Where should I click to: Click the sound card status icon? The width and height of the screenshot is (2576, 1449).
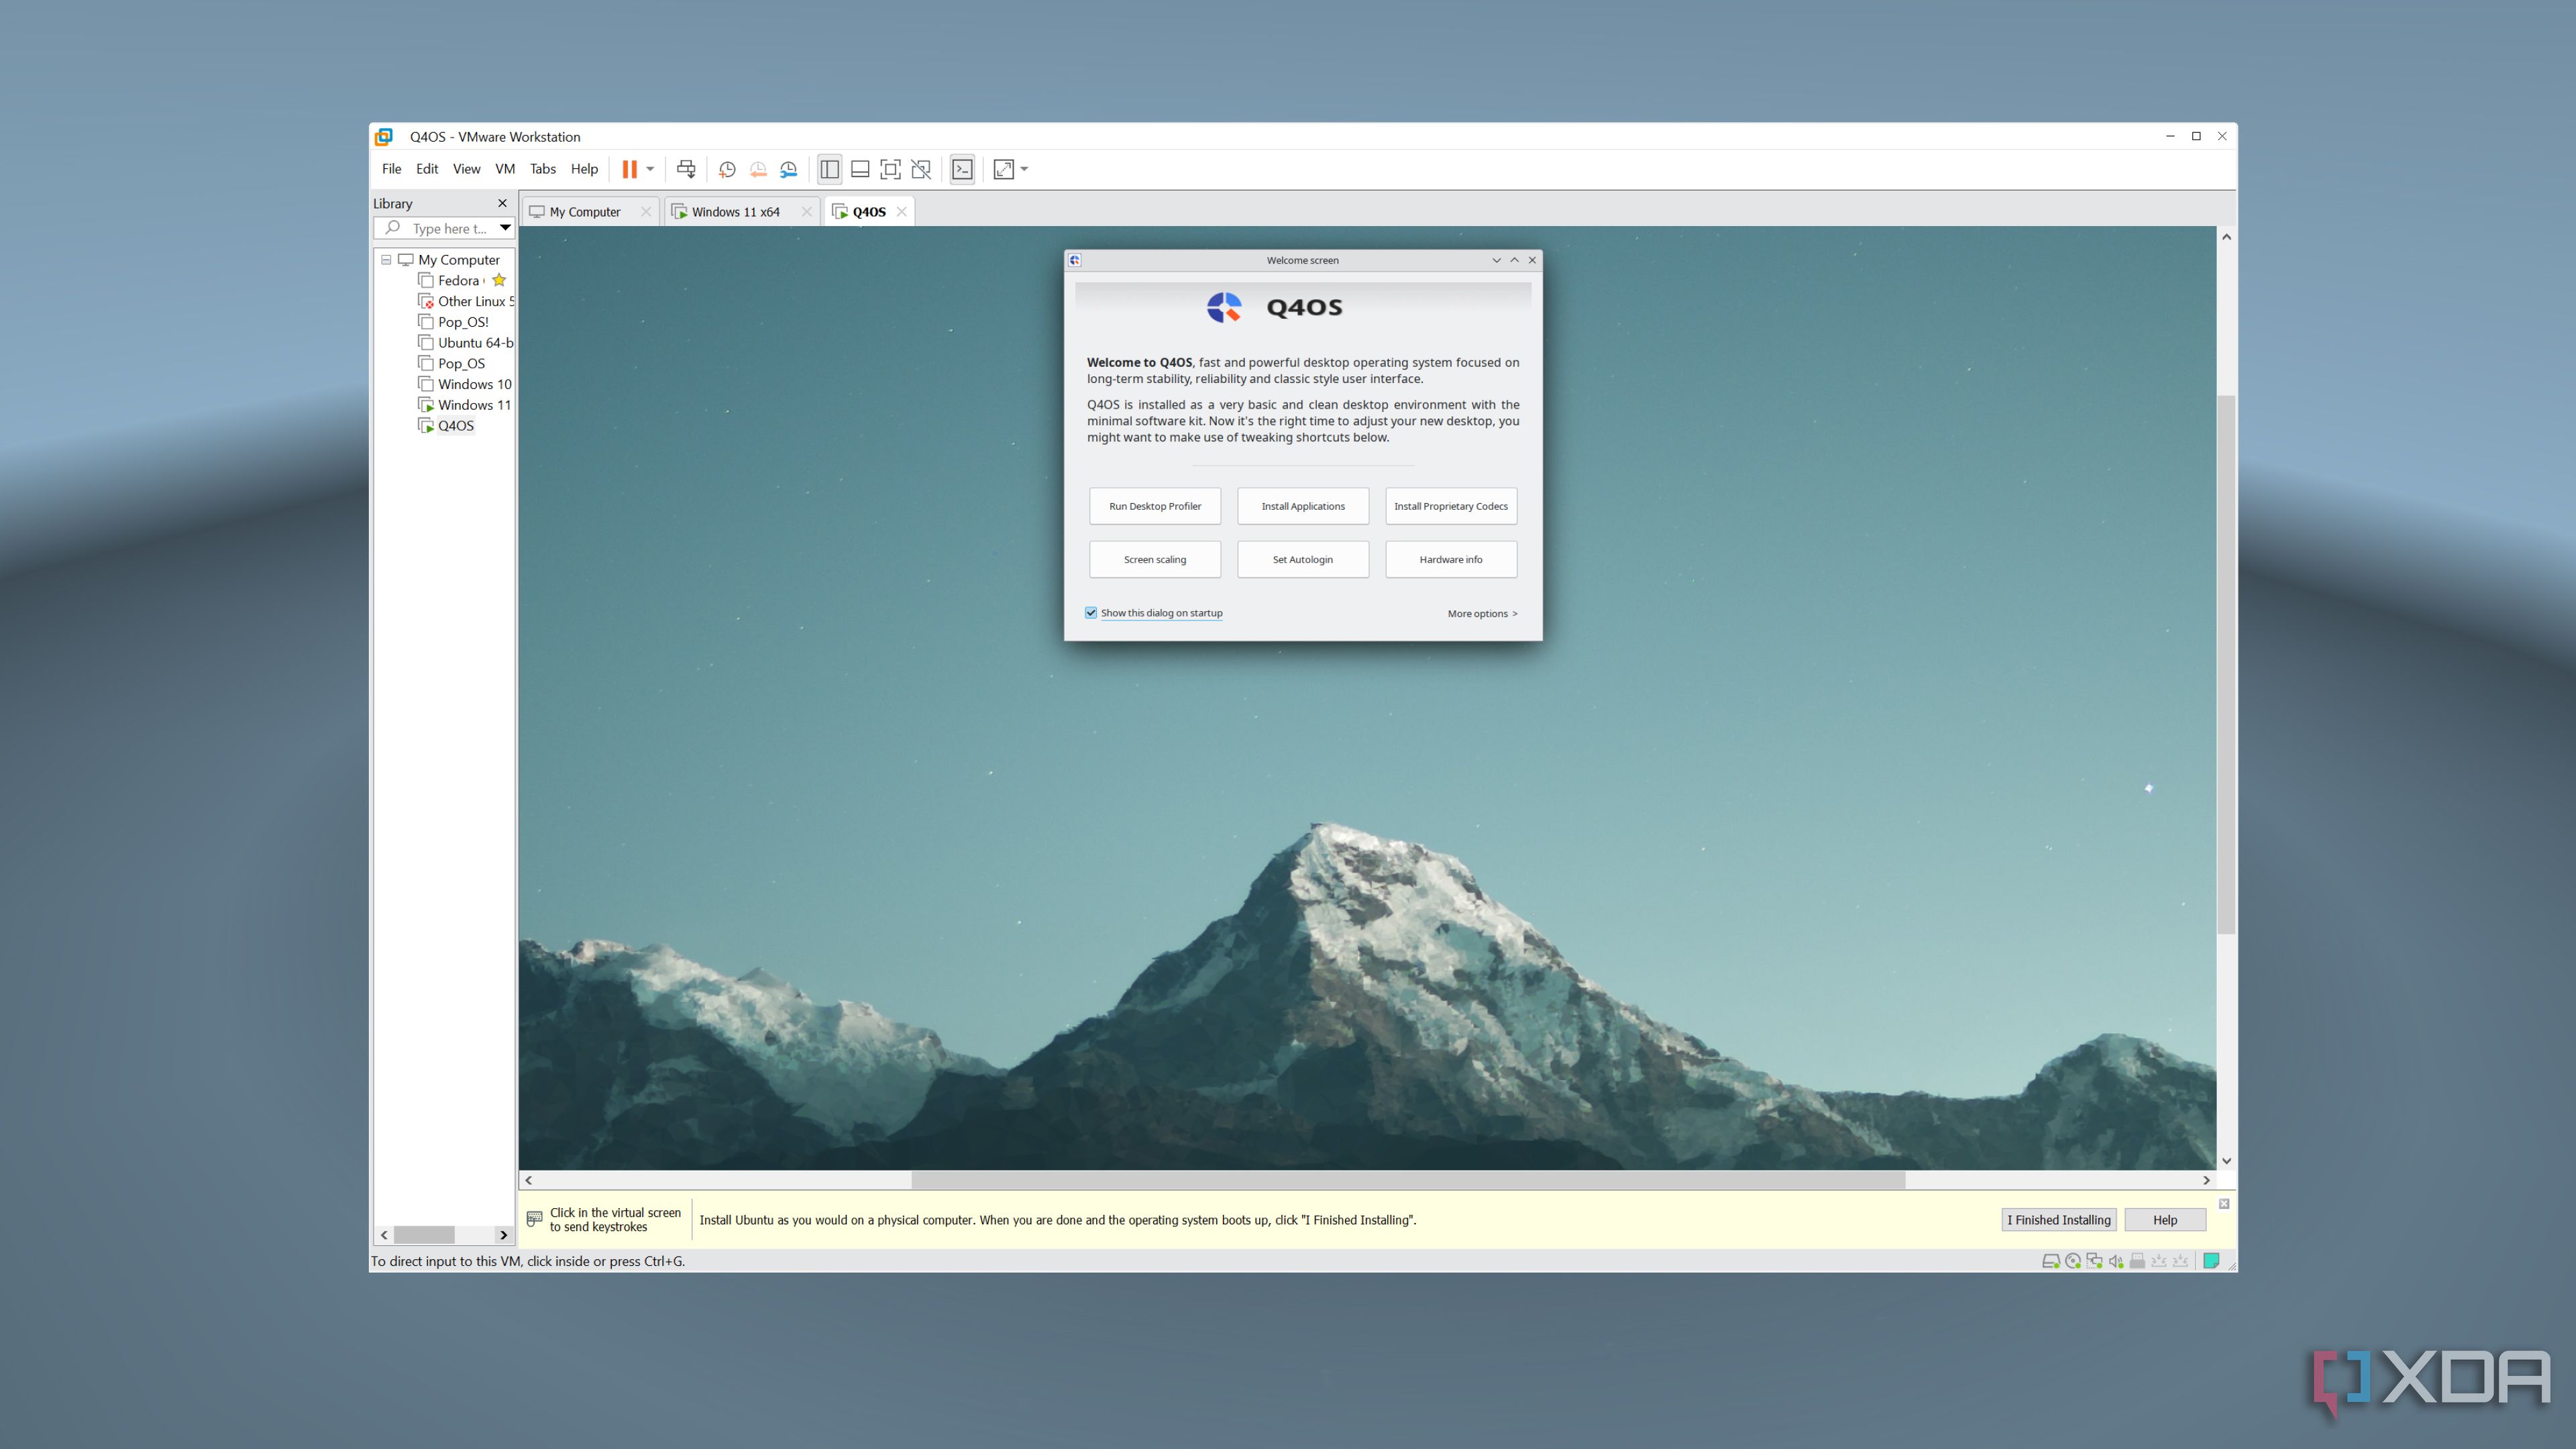2116,1261
